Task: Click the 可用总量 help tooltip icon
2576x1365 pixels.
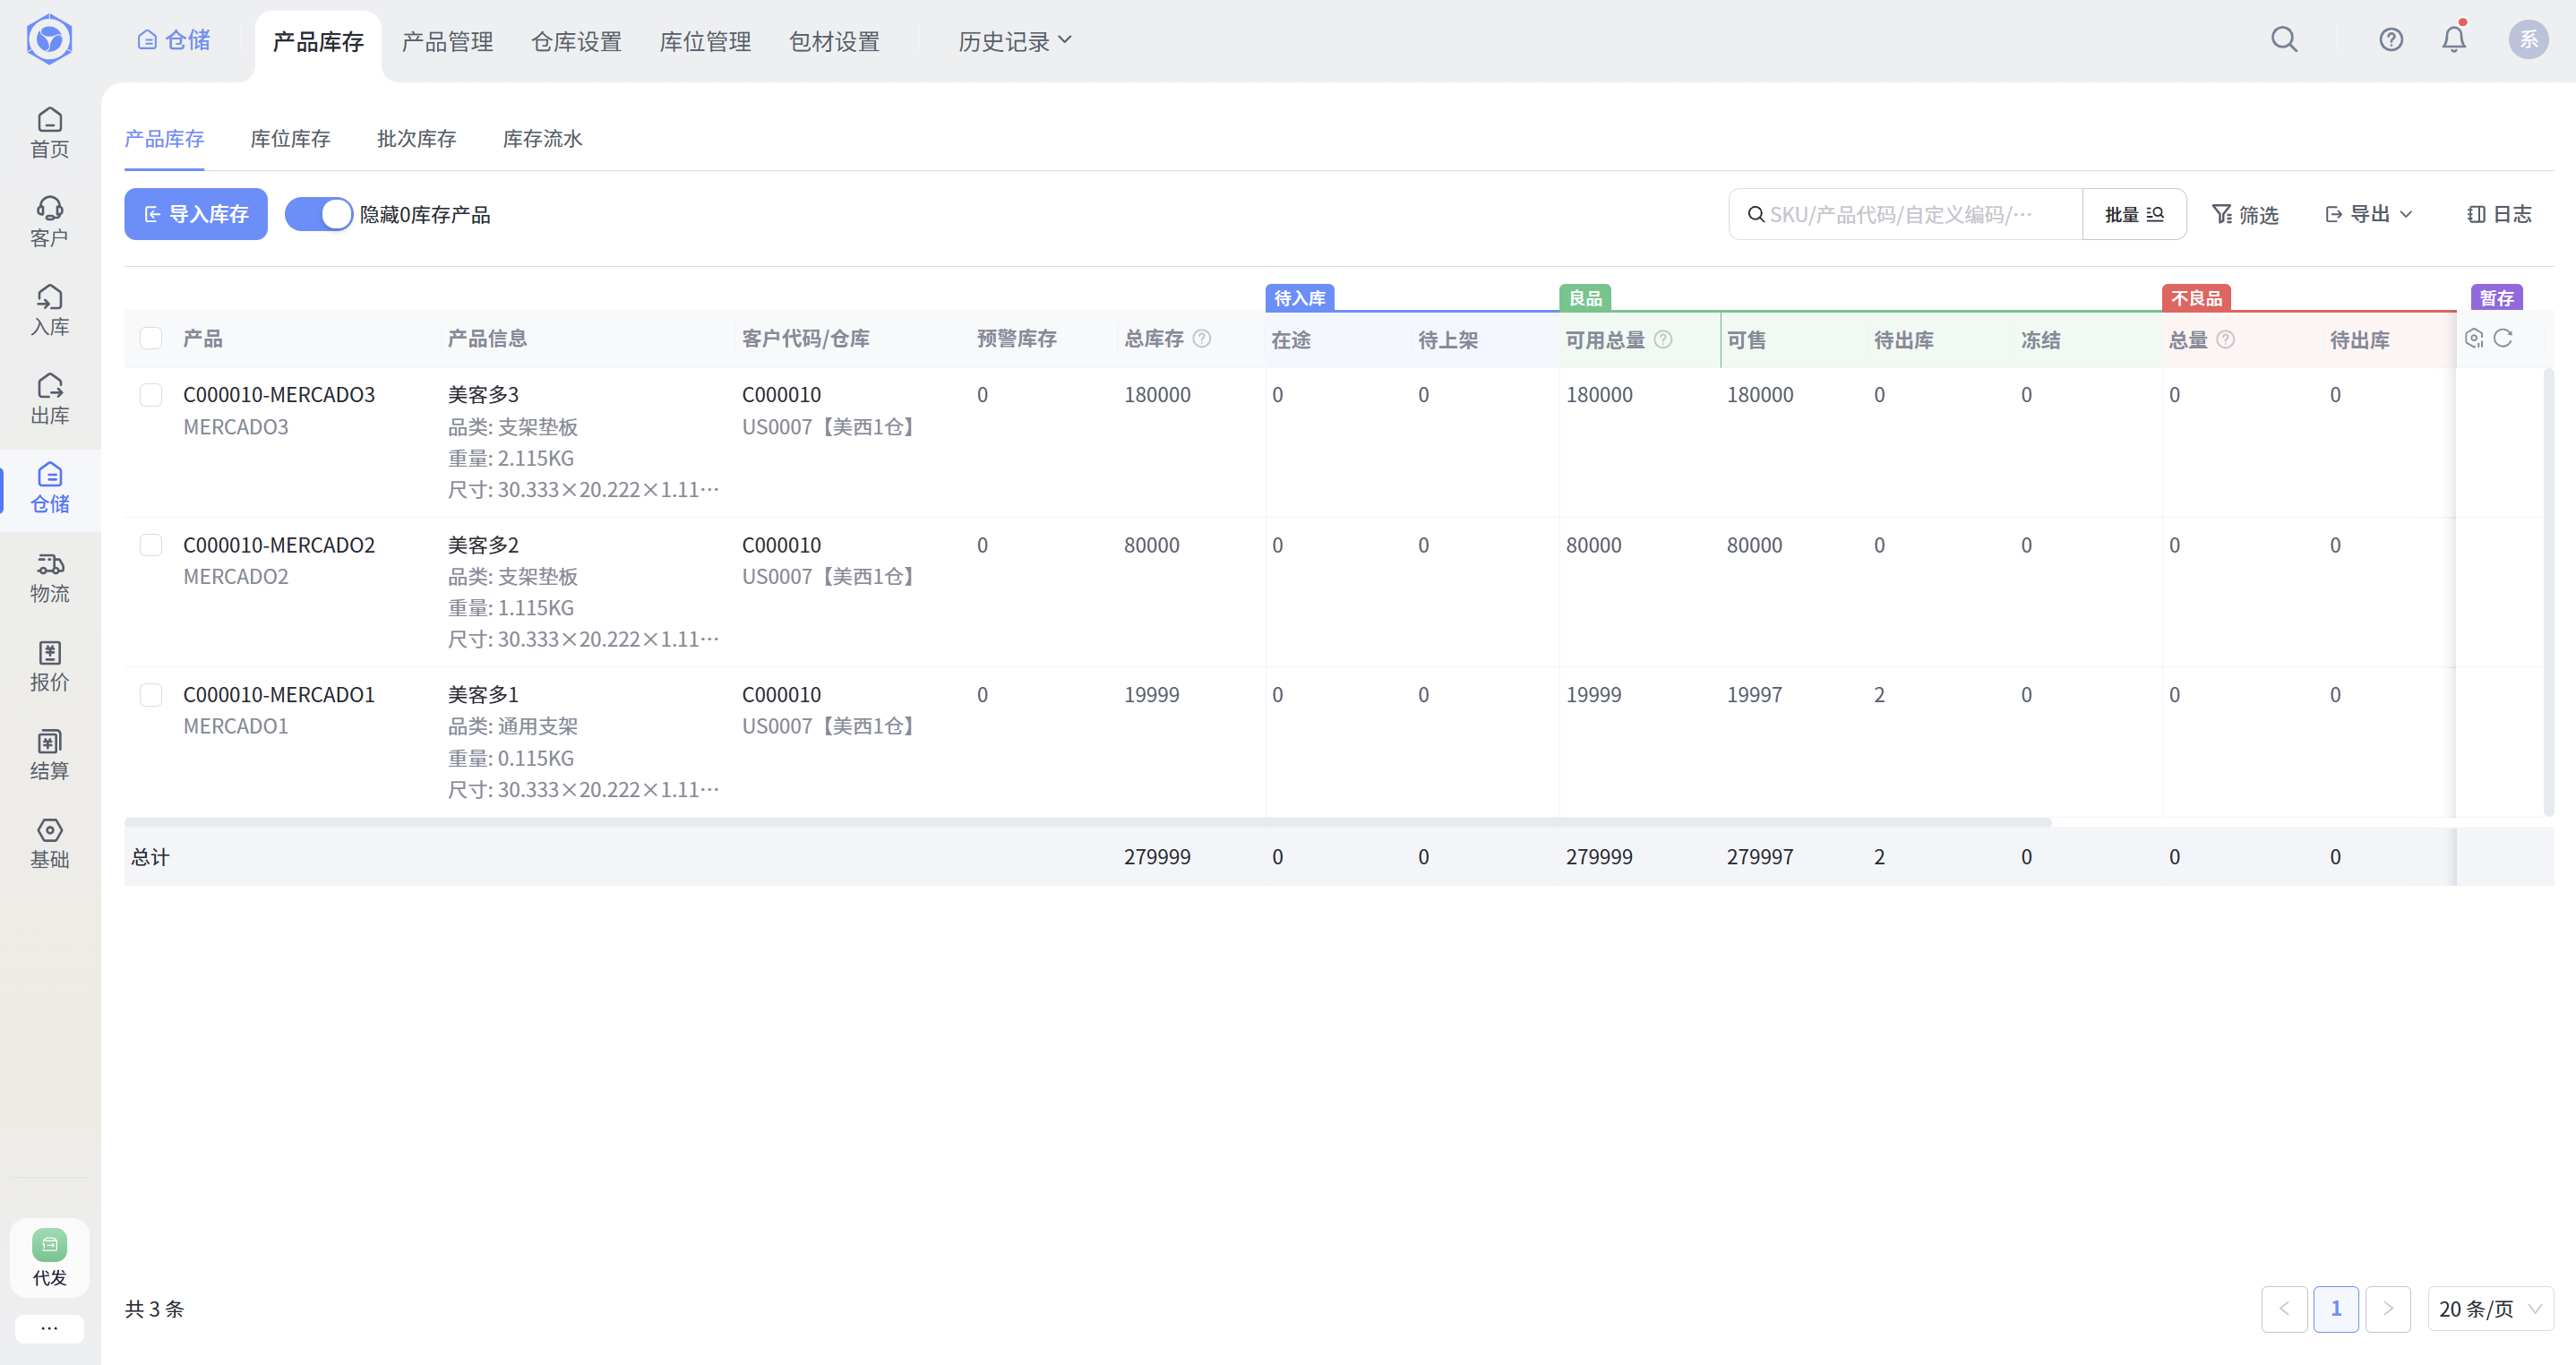Action: tap(1663, 340)
